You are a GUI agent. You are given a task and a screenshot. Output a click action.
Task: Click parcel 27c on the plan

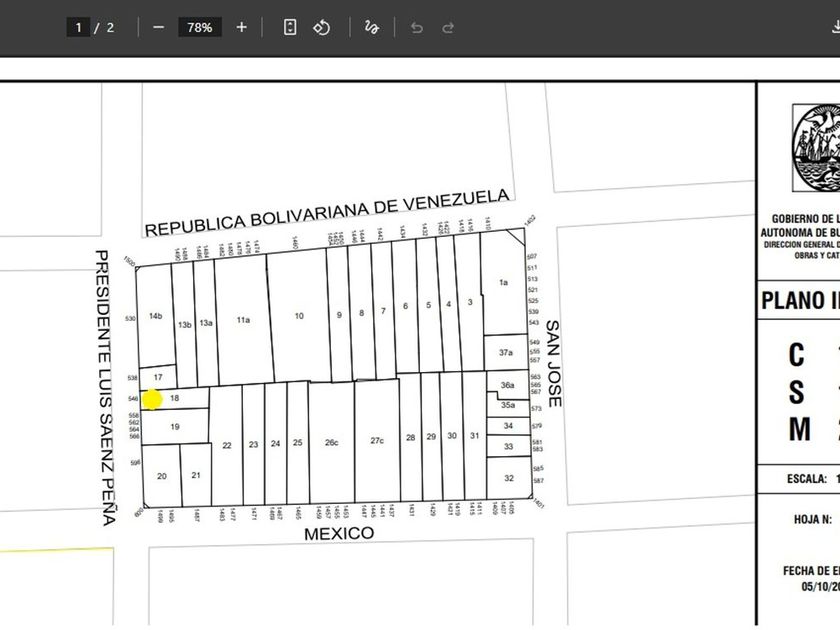coord(377,440)
